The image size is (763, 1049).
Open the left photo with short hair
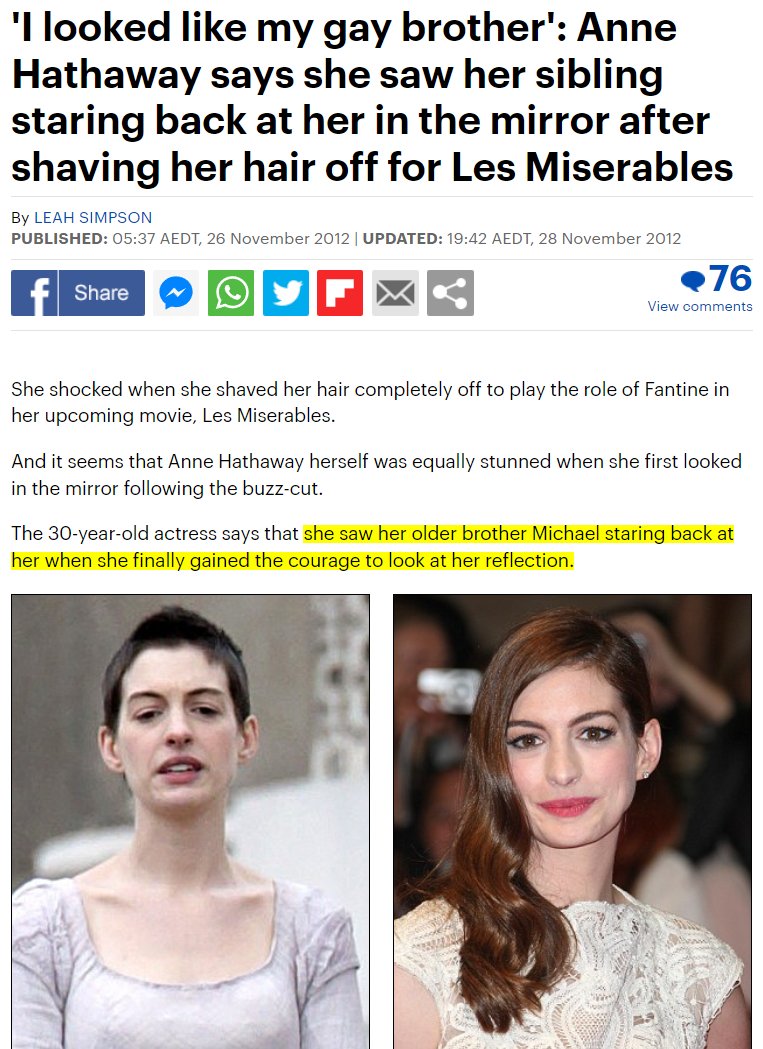(191, 822)
